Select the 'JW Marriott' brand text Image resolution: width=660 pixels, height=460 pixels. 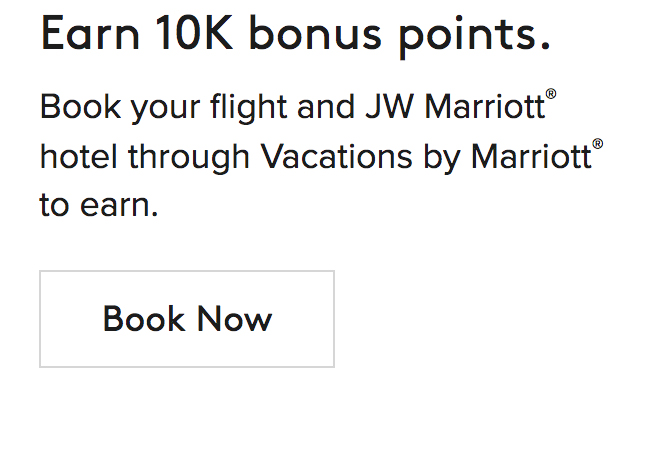click(483, 107)
